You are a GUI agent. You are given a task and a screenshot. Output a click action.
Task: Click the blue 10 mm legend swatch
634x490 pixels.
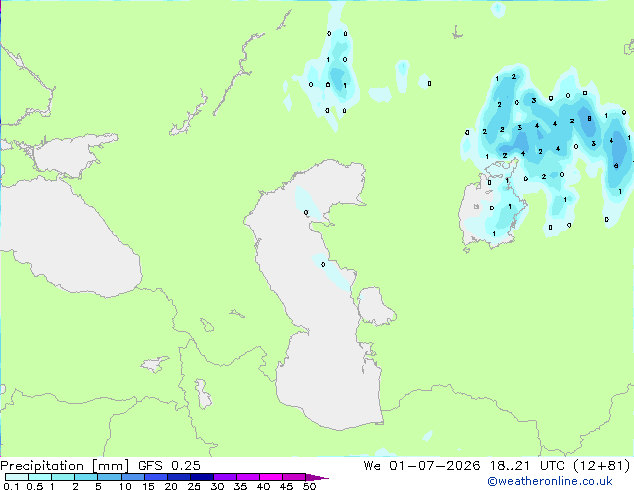pos(132,477)
